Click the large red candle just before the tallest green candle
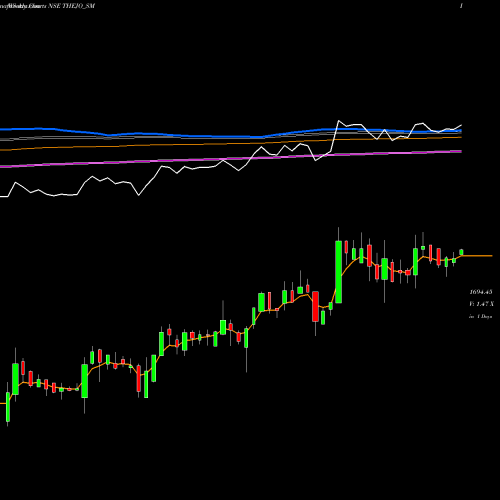This screenshot has width=500, height=500. point(315,306)
